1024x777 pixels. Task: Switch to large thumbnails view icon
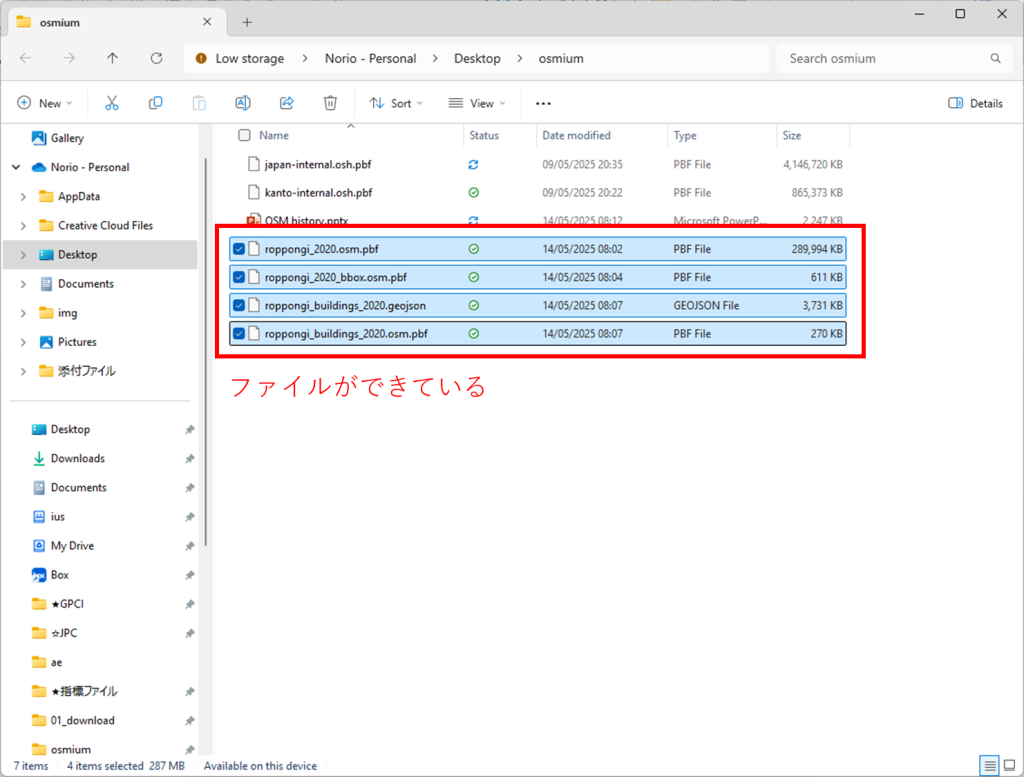pos(1009,766)
